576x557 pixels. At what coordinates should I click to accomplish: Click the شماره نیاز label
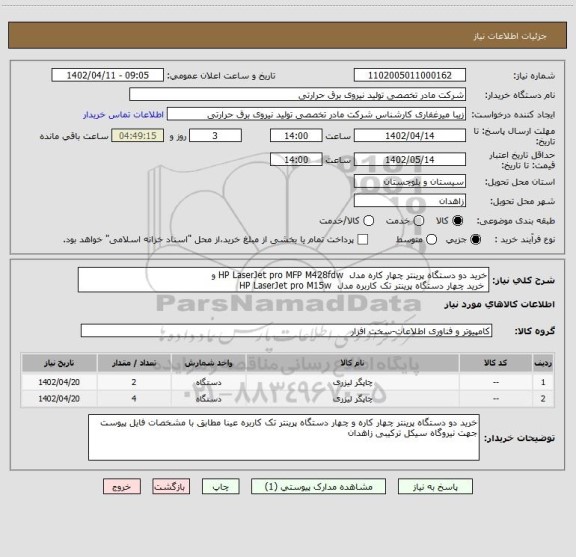pyautogui.click(x=534, y=76)
